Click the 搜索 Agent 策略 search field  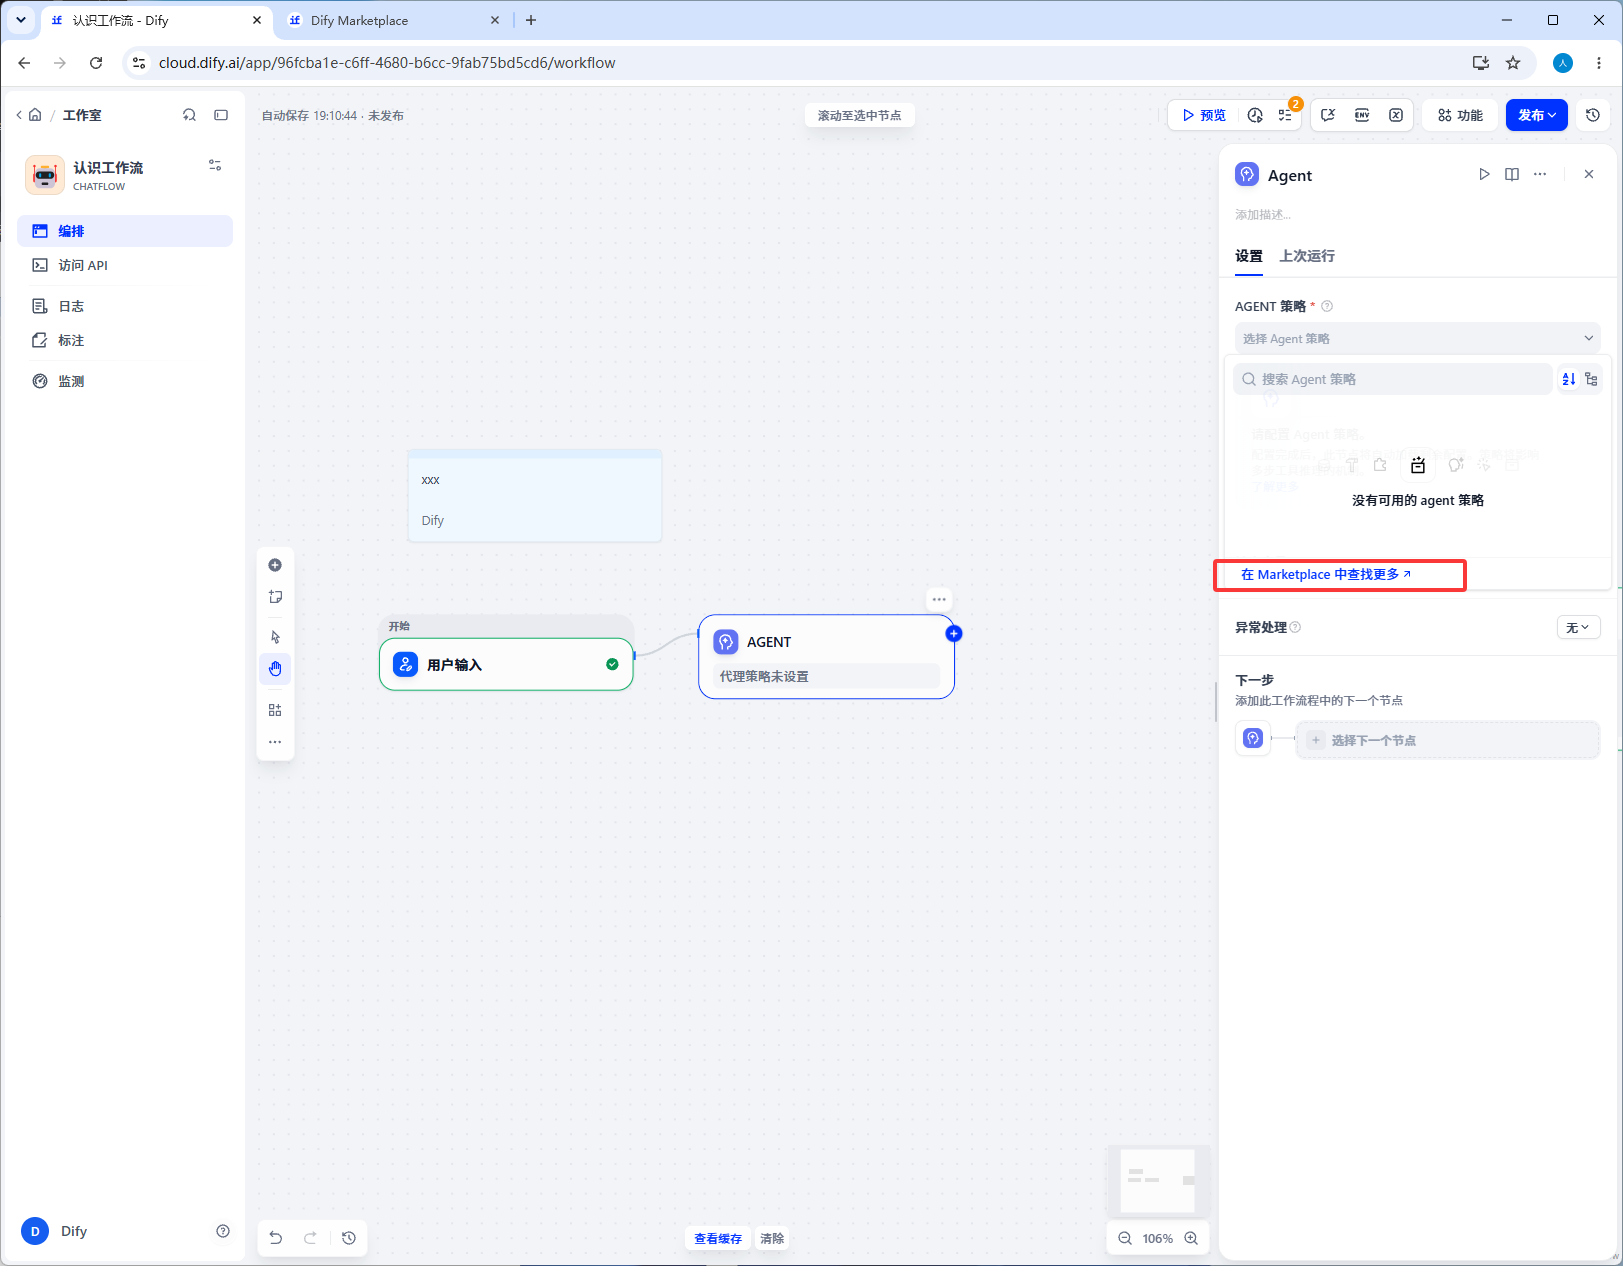(x=1393, y=379)
